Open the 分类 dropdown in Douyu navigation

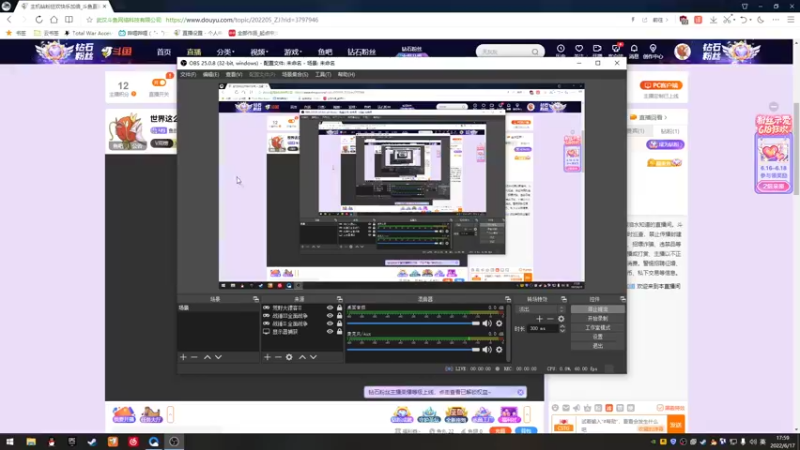(225, 52)
